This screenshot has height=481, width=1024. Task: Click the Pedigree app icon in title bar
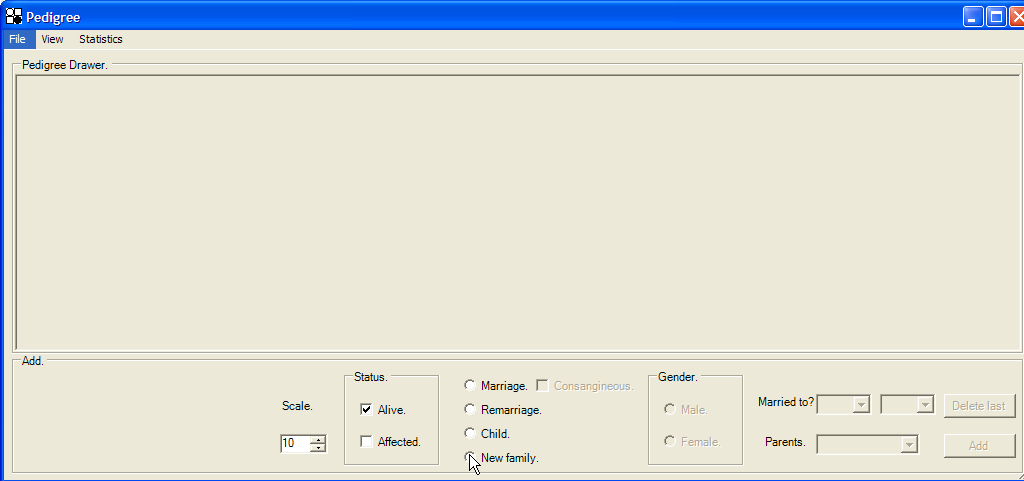tap(14, 16)
